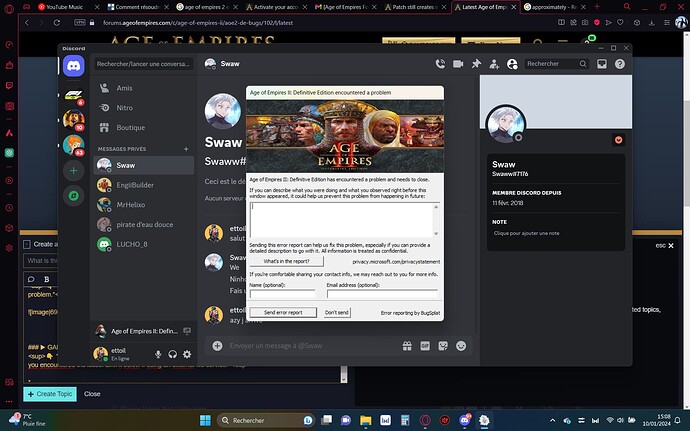Click the Discord conversation search field

[143, 64]
